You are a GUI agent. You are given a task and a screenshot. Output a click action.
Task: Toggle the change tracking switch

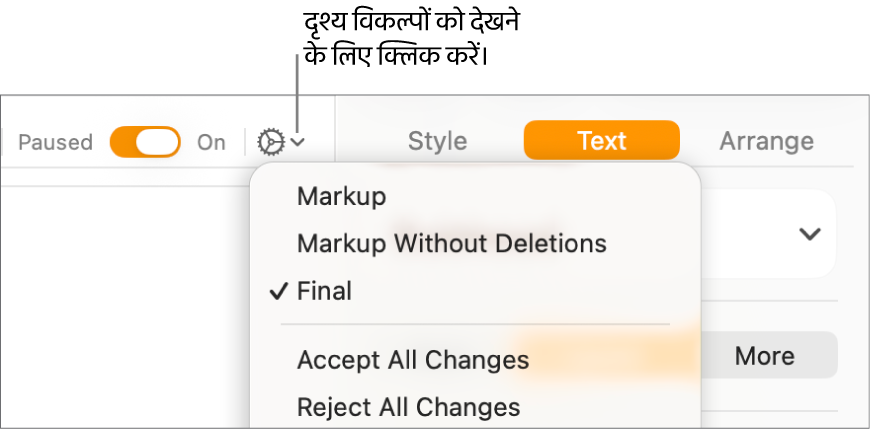145,142
